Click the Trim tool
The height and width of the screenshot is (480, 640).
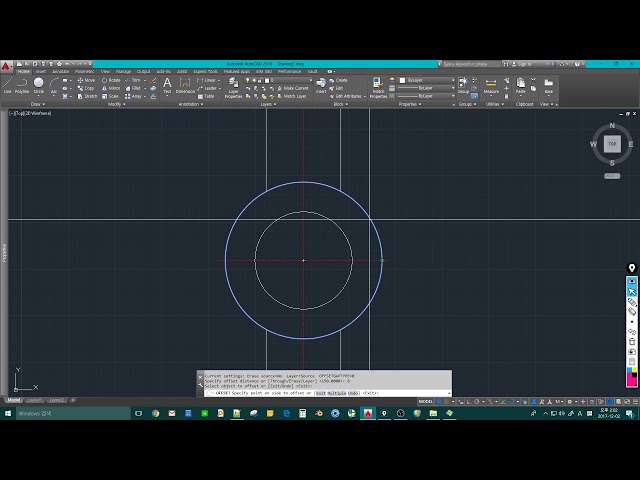click(x=133, y=80)
